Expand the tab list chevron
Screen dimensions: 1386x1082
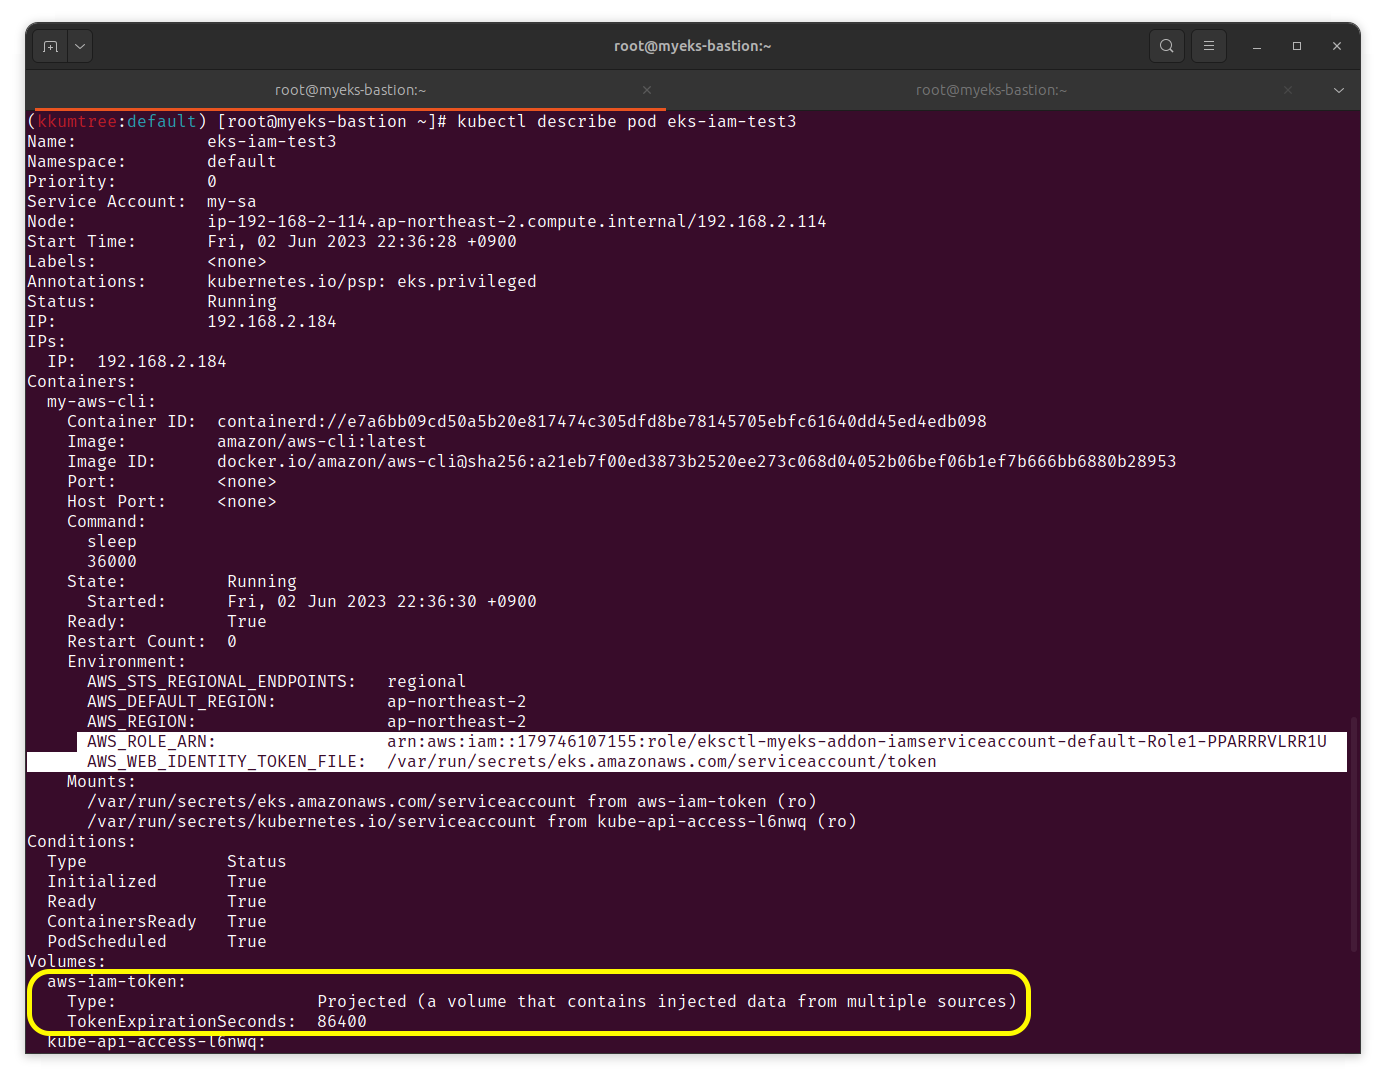tap(1339, 90)
